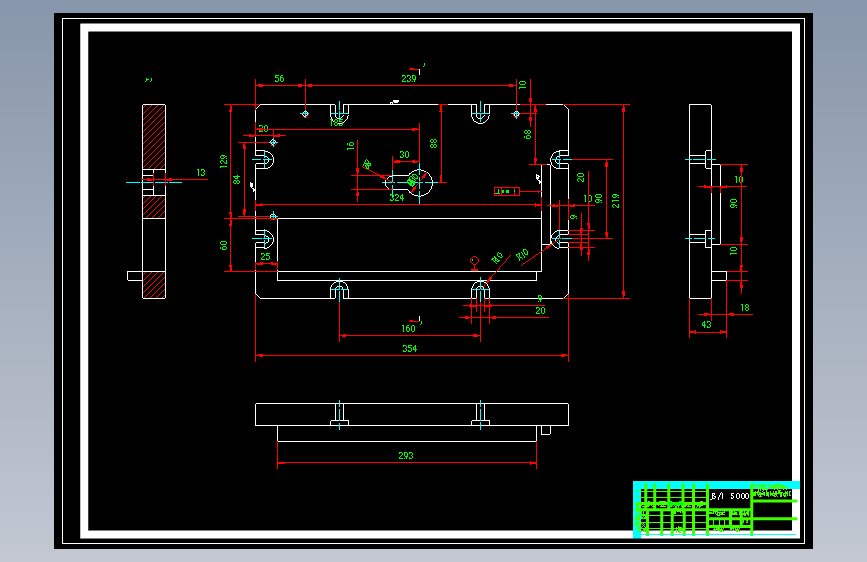Click the 293 dimension under bottom view
The width and height of the screenshot is (867, 562).
point(406,456)
